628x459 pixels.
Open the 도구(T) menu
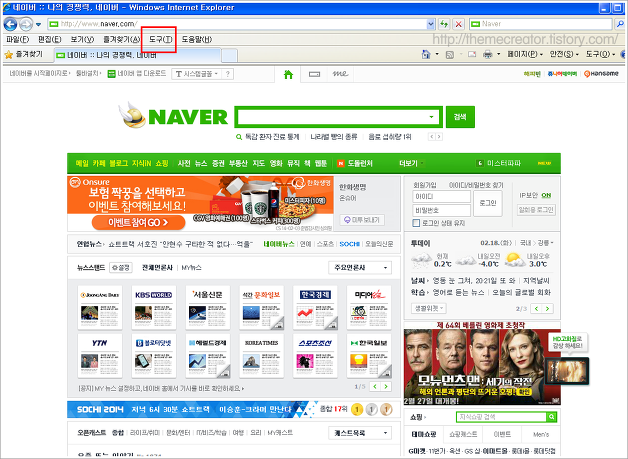(160, 39)
